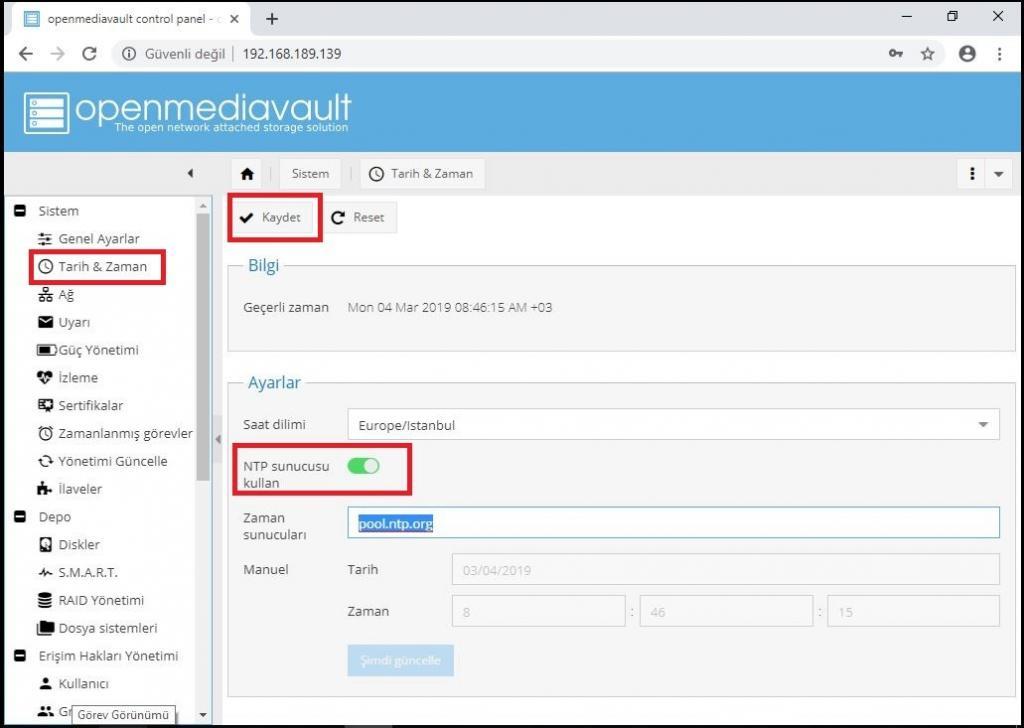This screenshot has height=728, width=1024.
Task: Click the RAID Yönetimi database icon
Action: [45, 600]
